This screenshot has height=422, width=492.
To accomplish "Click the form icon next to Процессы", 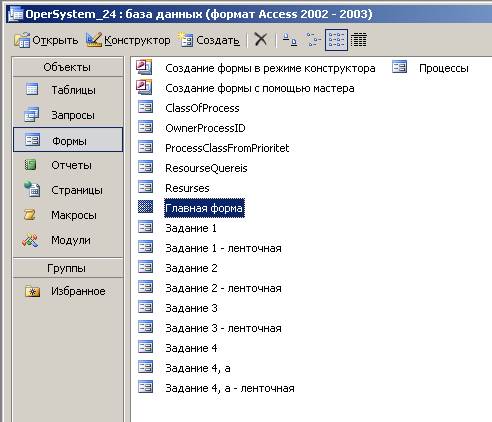I will pos(399,67).
